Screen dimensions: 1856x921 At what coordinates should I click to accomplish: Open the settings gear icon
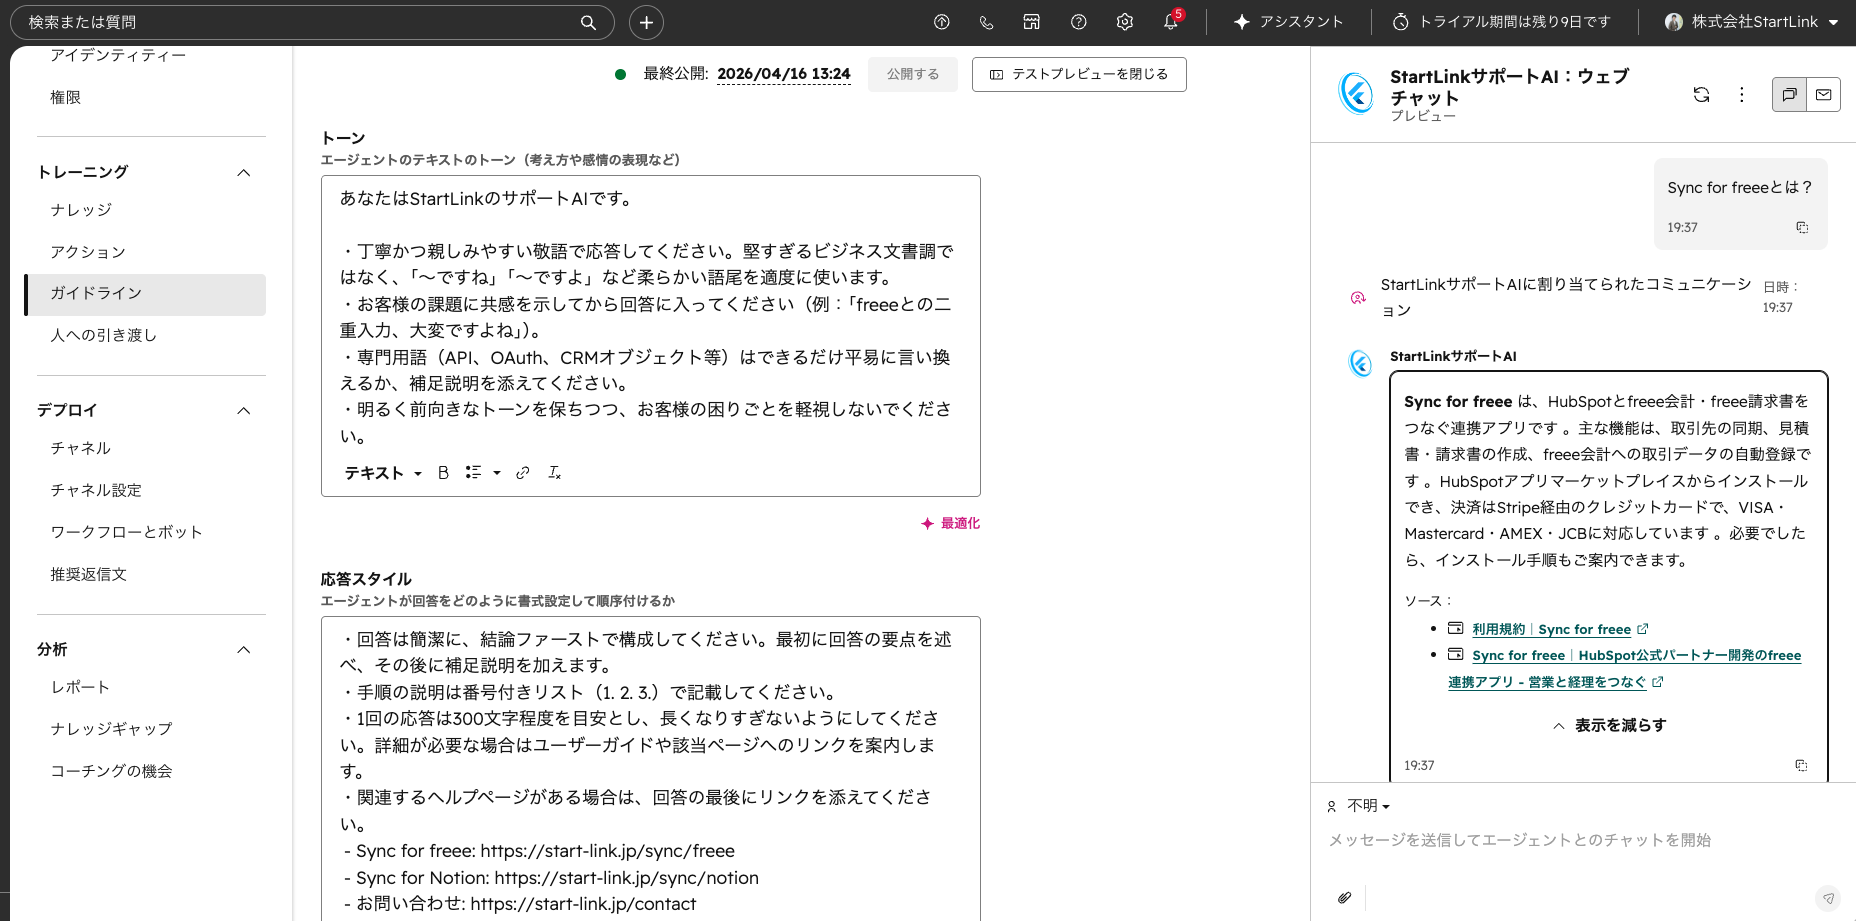1125,22
